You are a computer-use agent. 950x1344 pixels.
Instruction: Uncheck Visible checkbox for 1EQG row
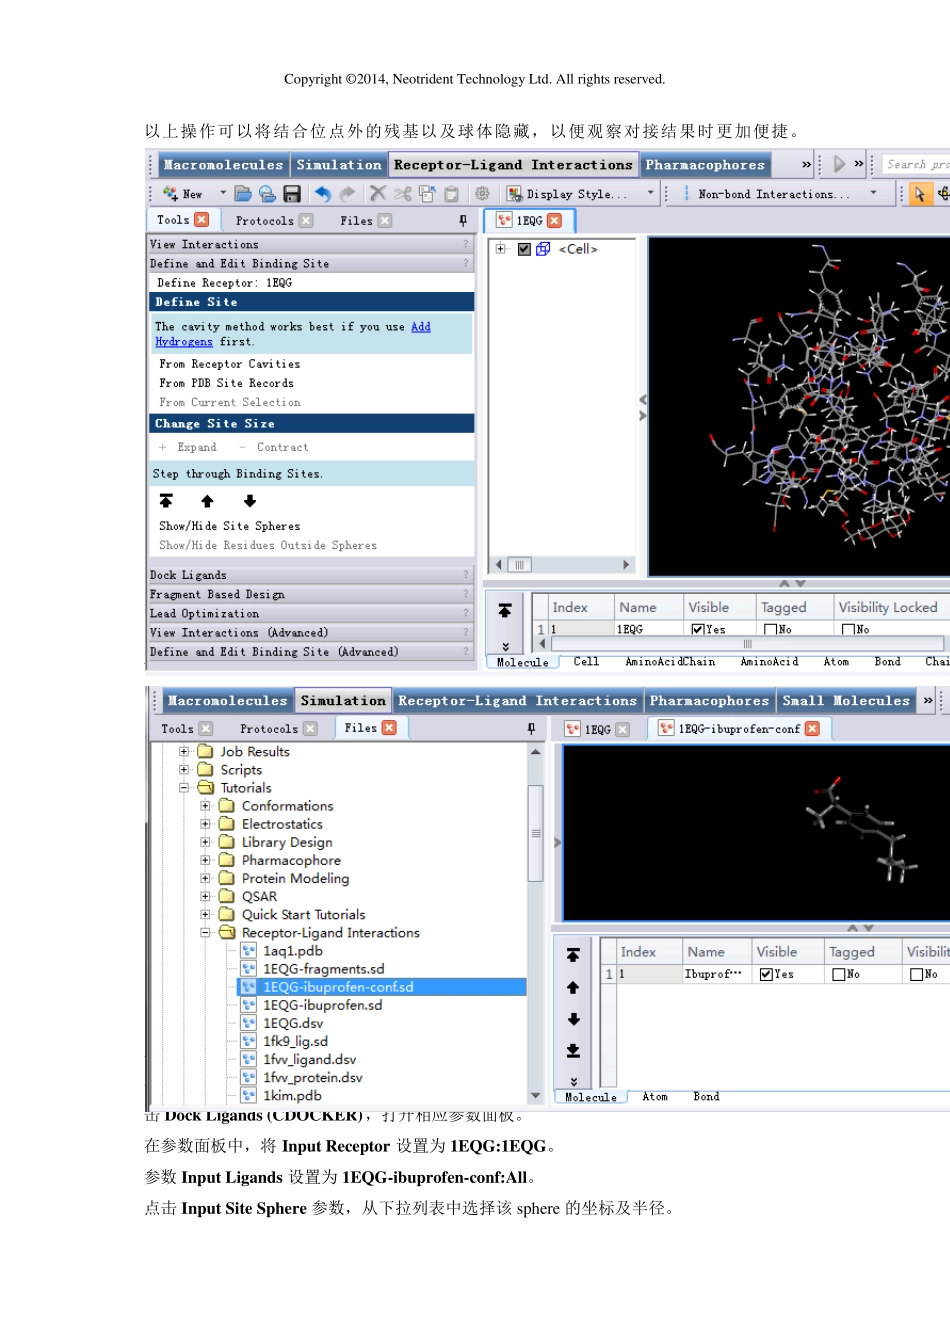coord(698,629)
